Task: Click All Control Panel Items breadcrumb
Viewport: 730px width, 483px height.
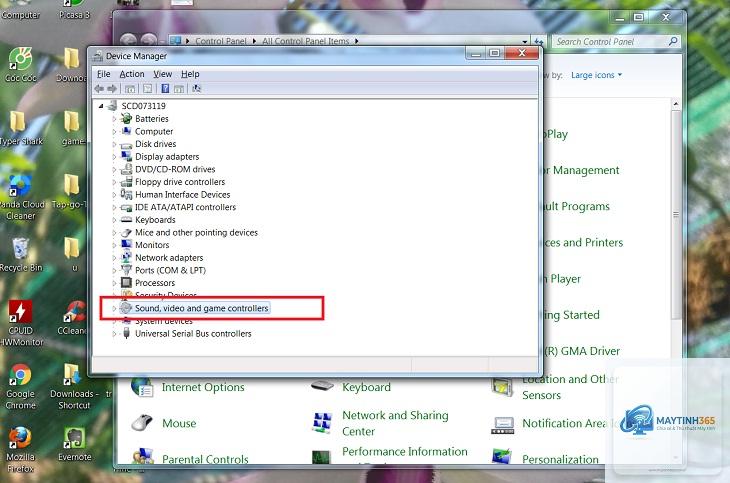Action: click(305, 41)
